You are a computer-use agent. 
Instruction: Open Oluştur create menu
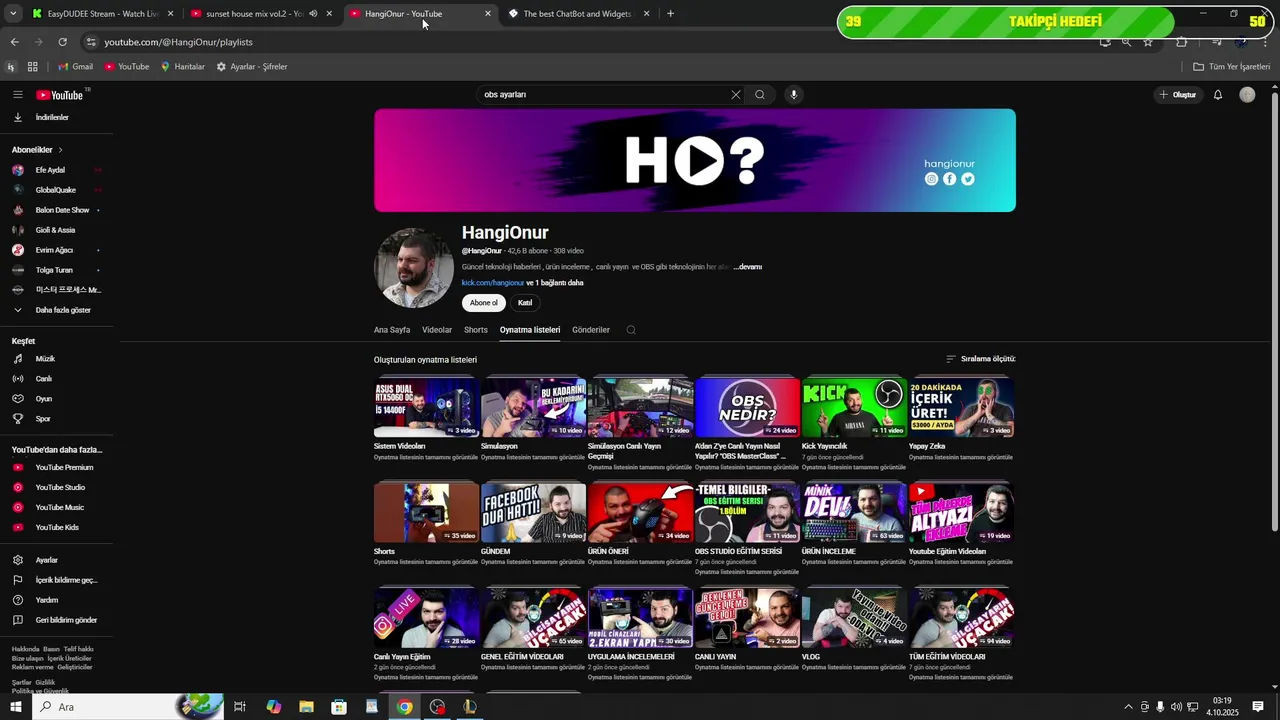1177,95
